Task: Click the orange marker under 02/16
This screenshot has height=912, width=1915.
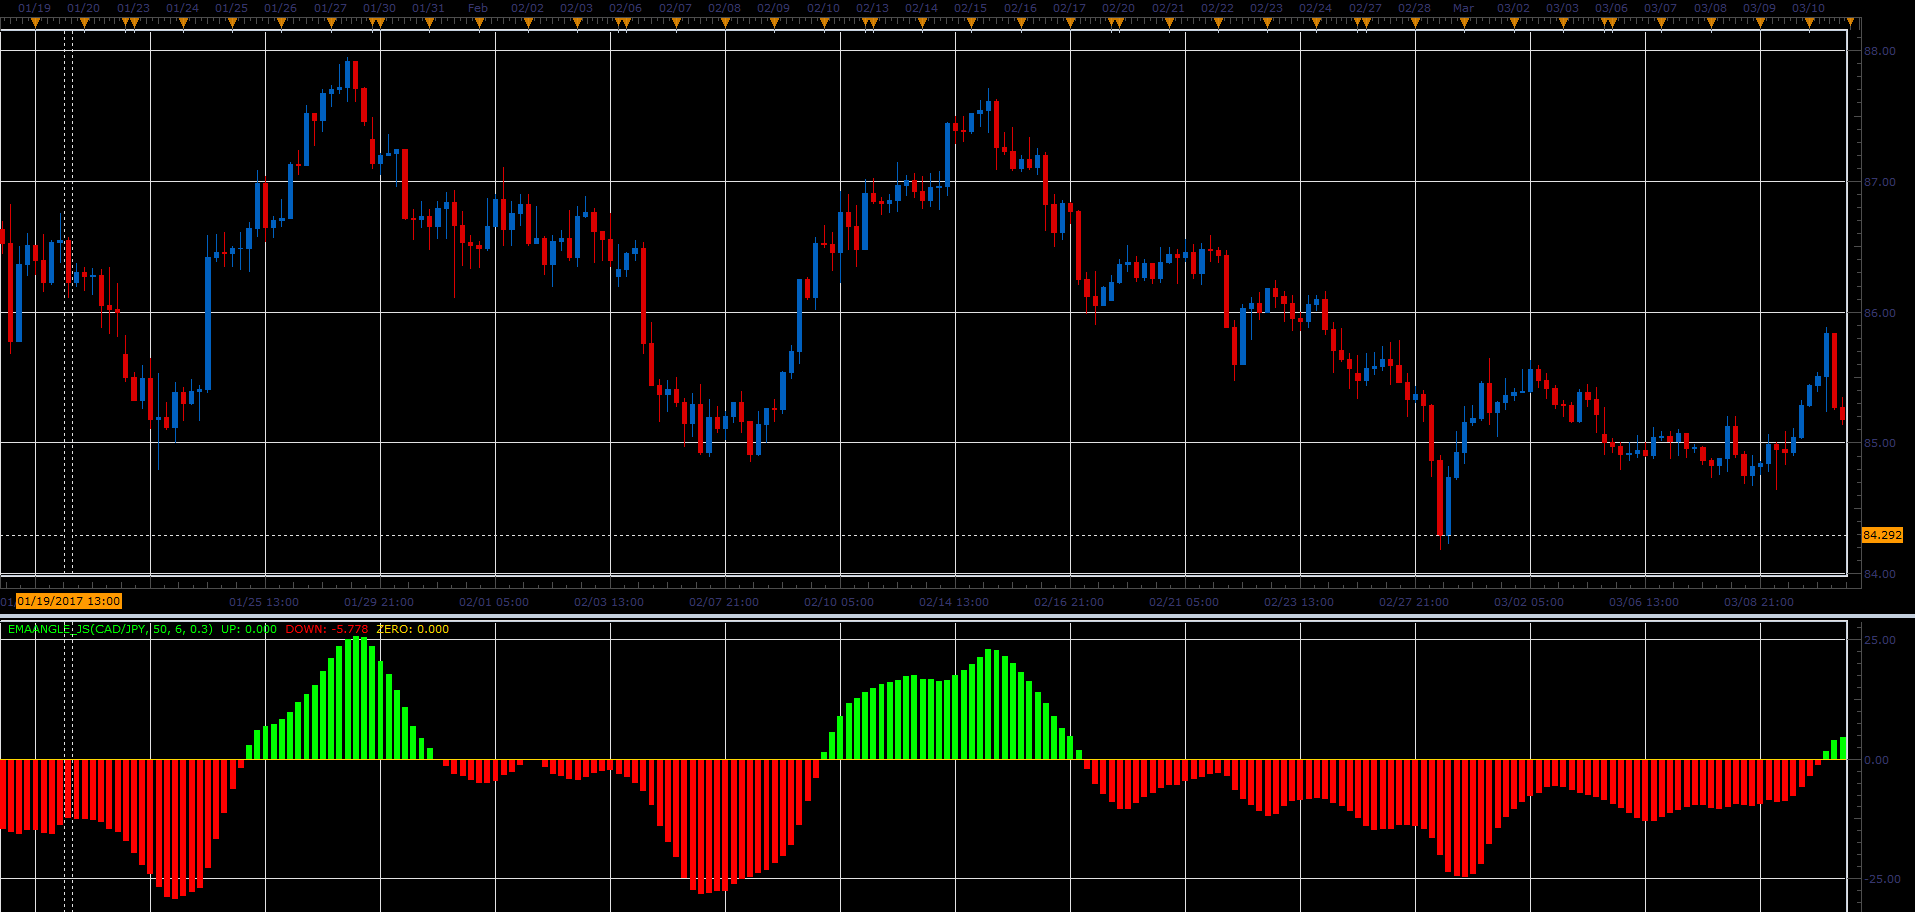Action: coord(1020,22)
